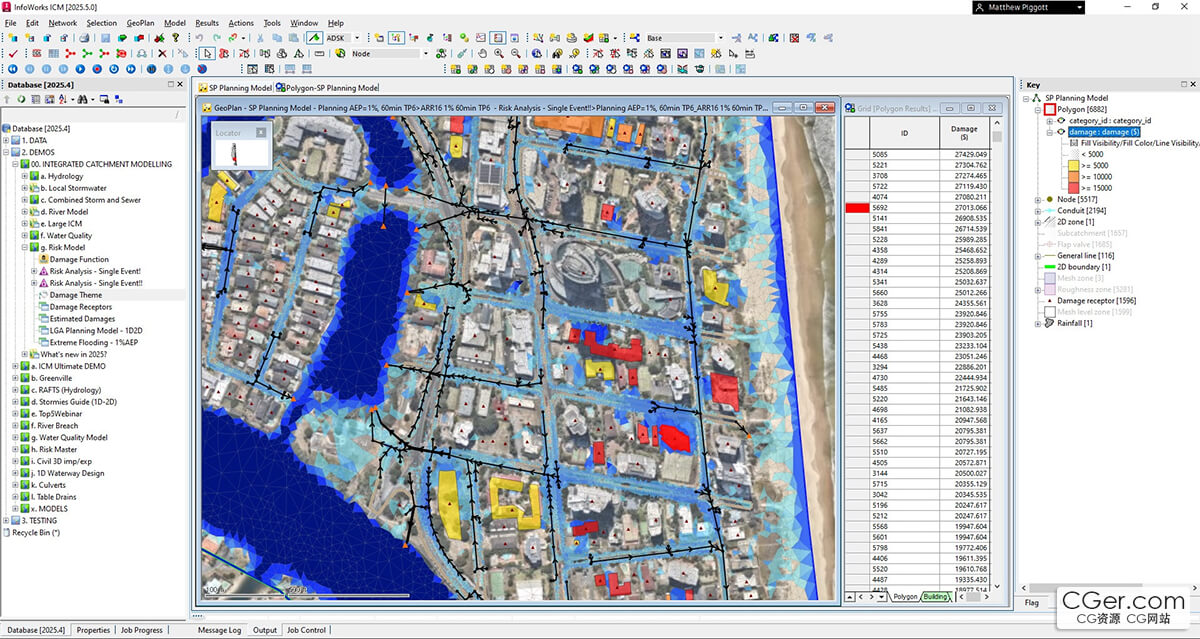
Task: Expand the Conduit [2194] key entry
Action: pos(1036,211)
